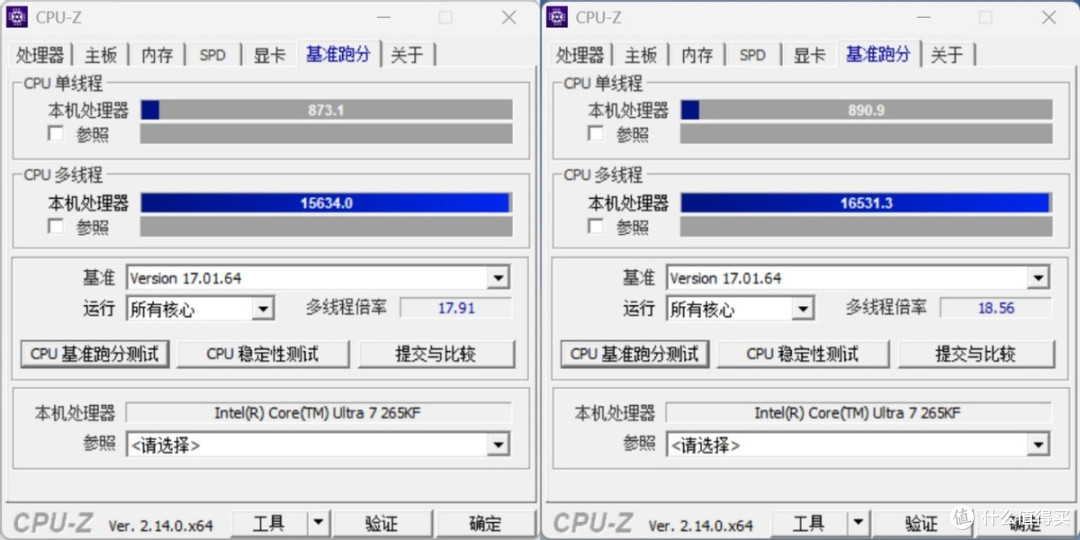This screenshot has height=540, width=1080.
Task: Start CPU 稳定性测试 in right window
Action: (x=803, y=354)
